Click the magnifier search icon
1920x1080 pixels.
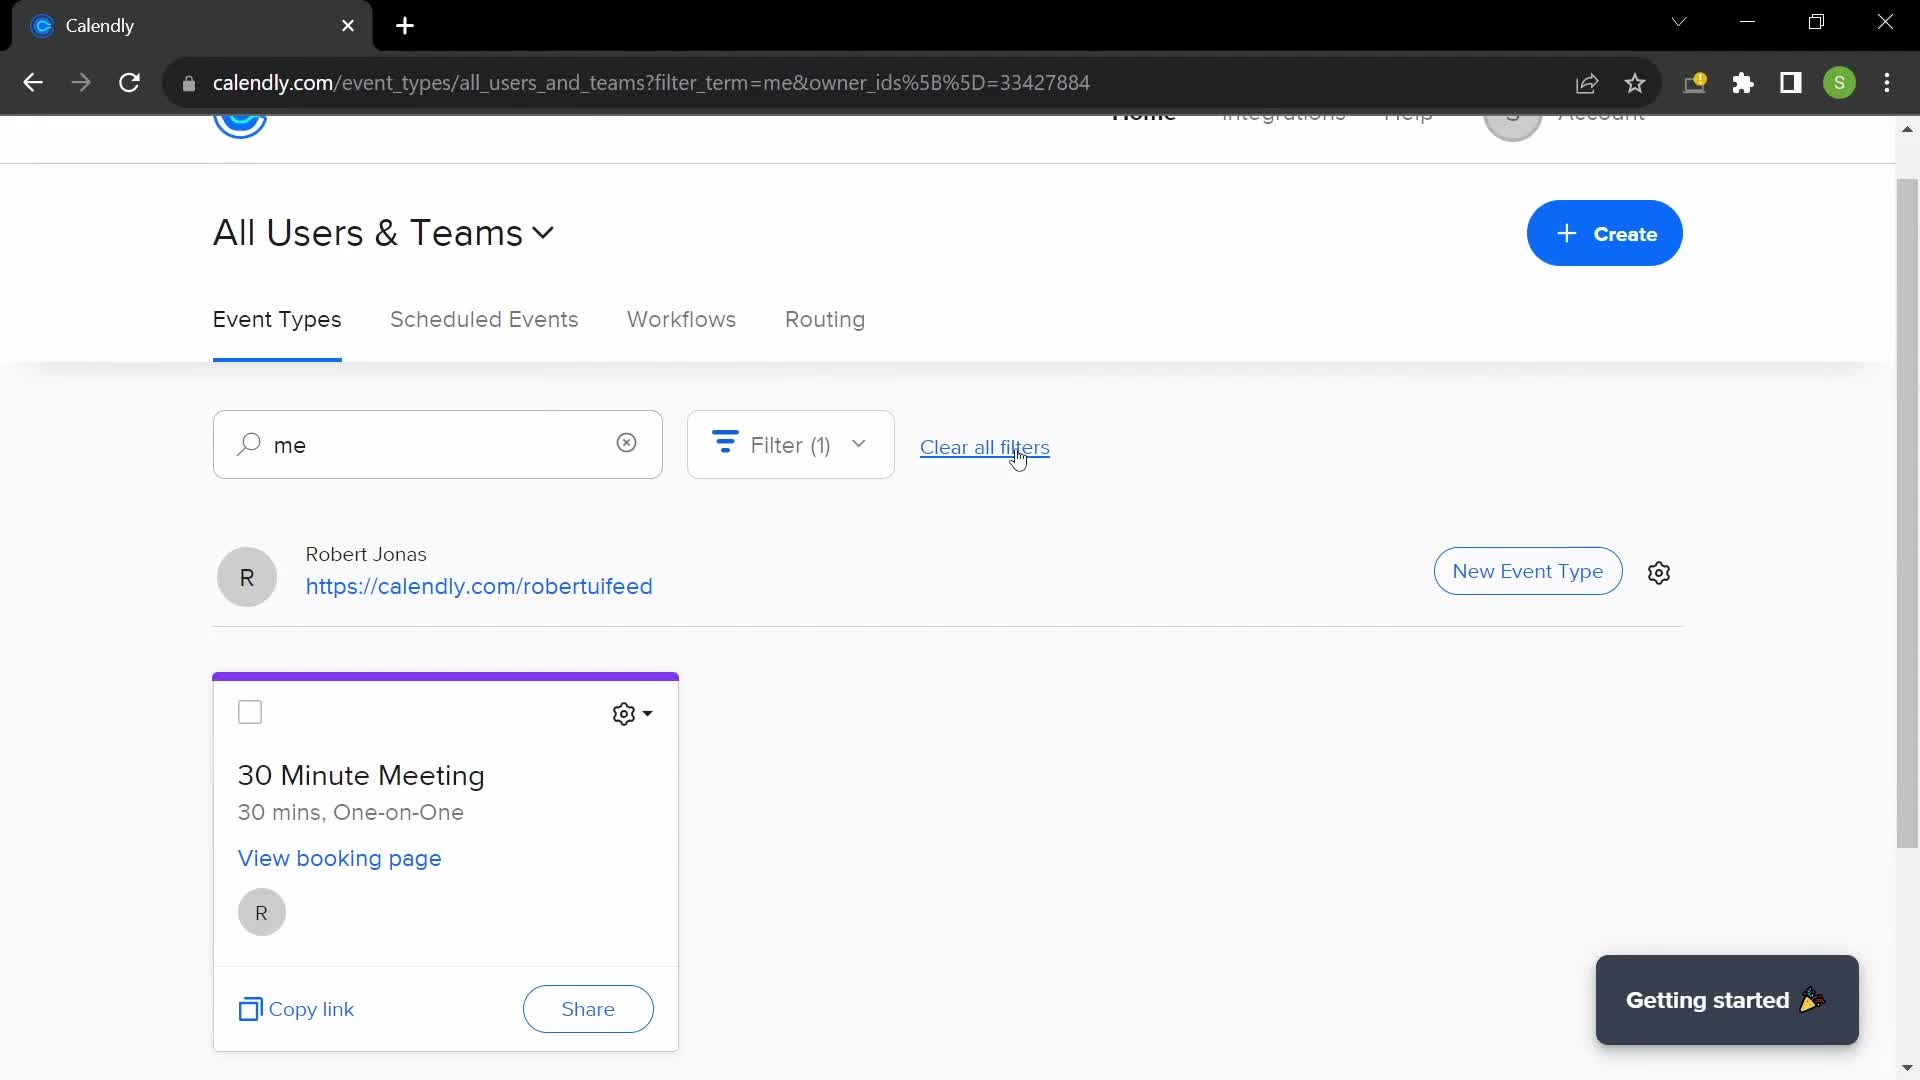coord(249,444)
